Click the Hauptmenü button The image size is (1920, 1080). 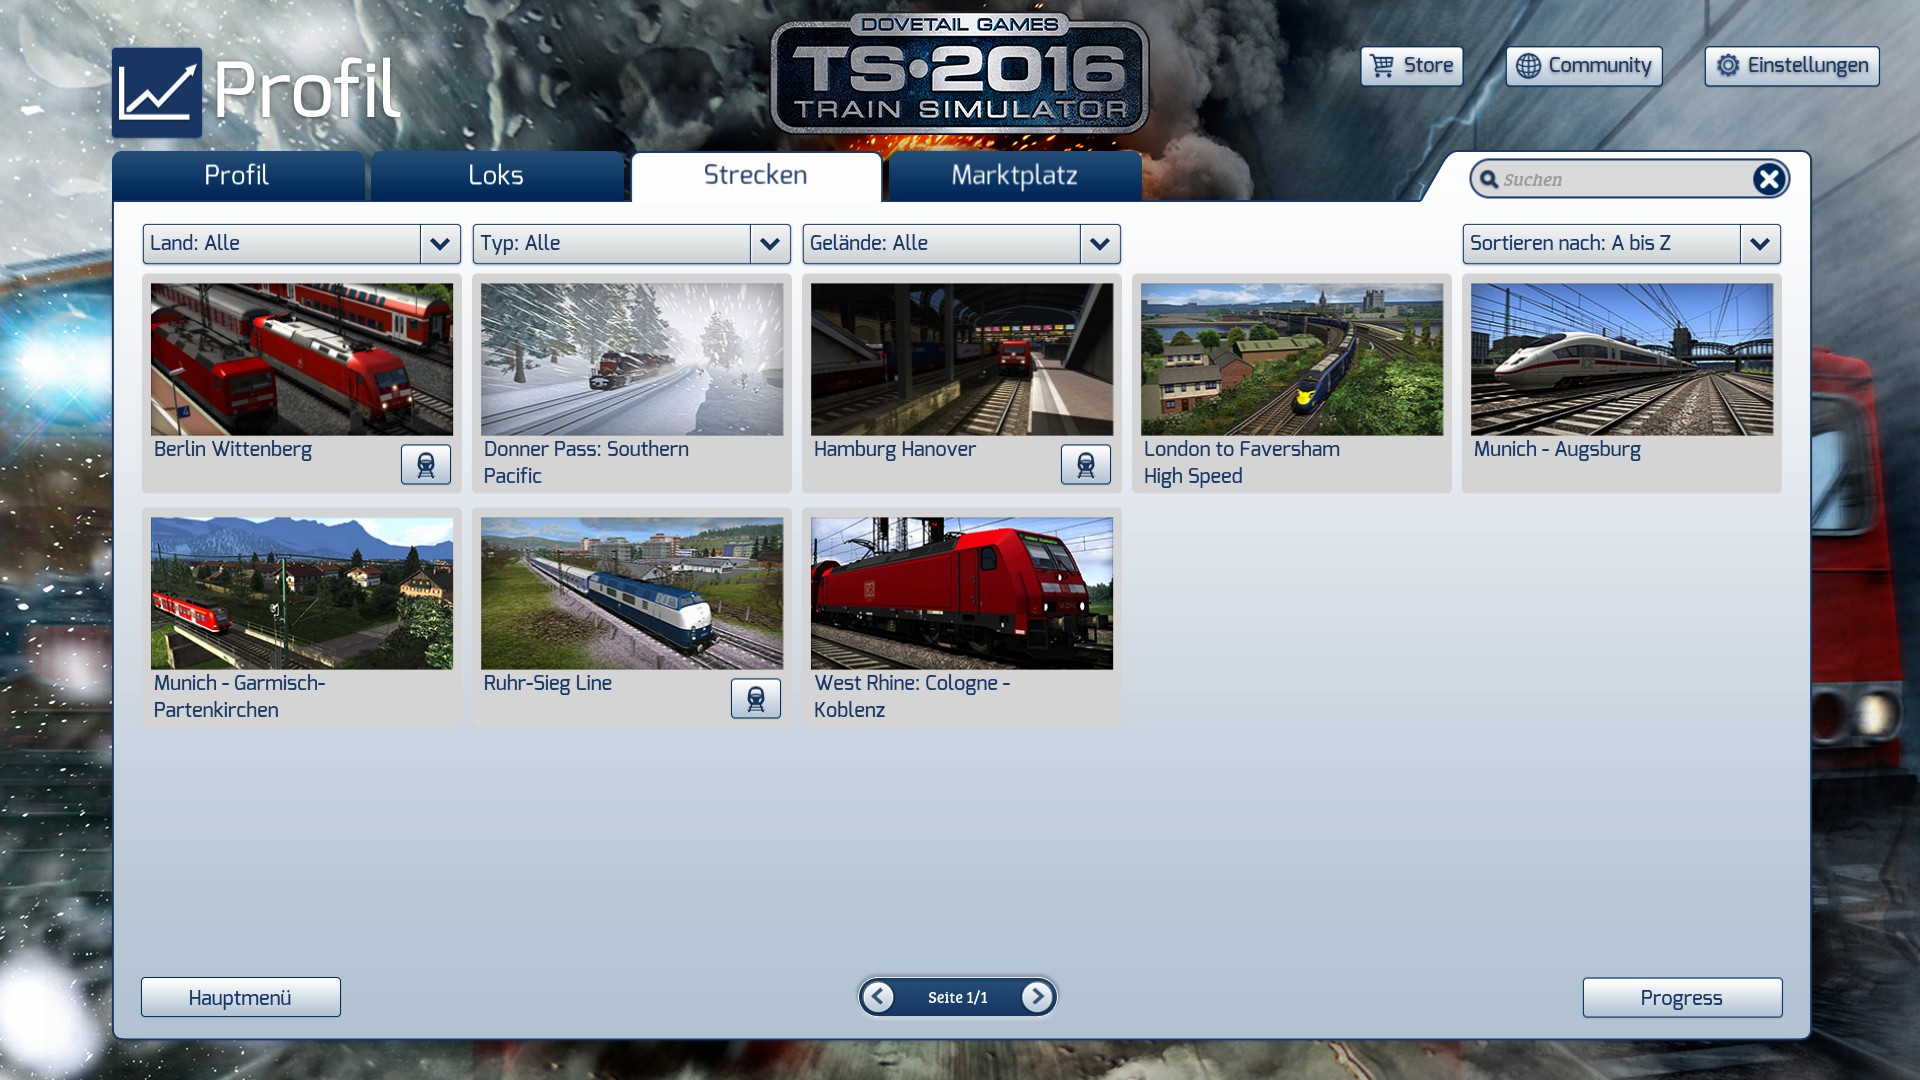click(240, 998)
